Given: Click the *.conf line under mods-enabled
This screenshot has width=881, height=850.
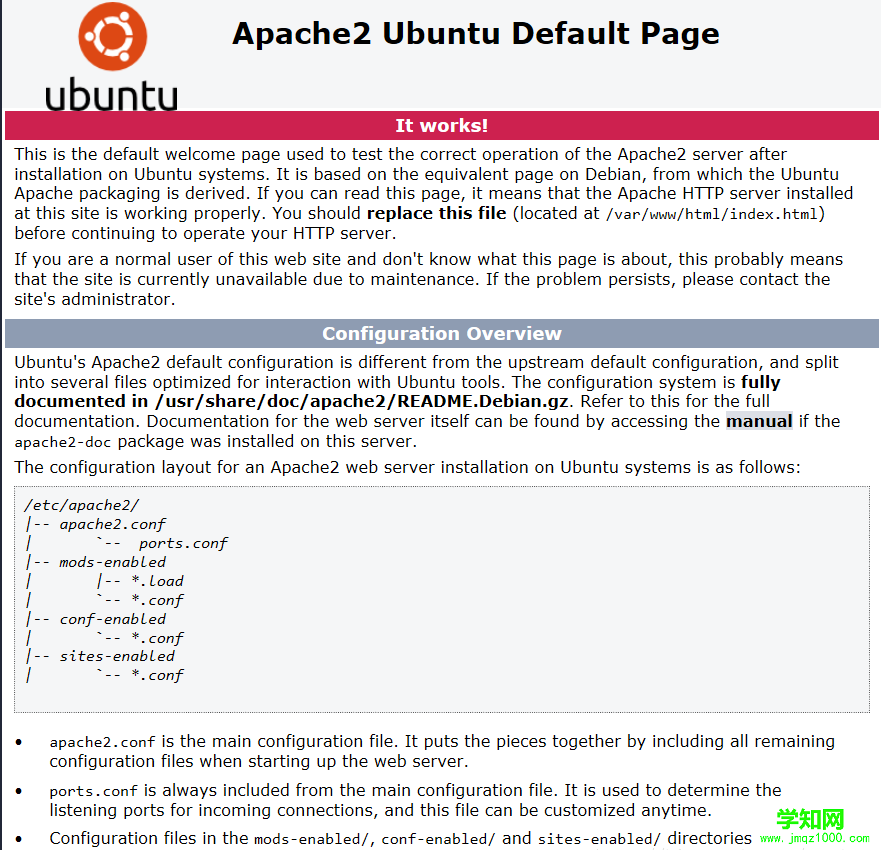Looking at the screenshot, I should tap(157, 600).
